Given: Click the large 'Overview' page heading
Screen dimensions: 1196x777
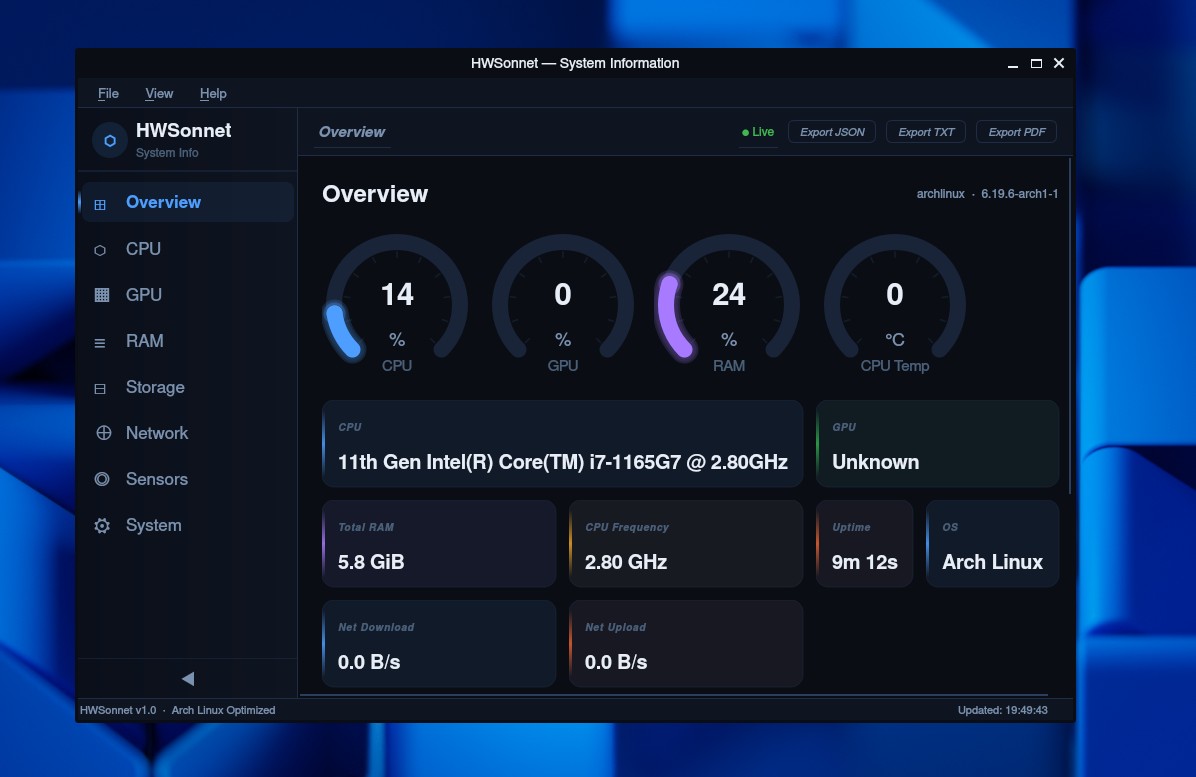Looking at the screenshot, I should pyautogui.click(x=375, y=194).
